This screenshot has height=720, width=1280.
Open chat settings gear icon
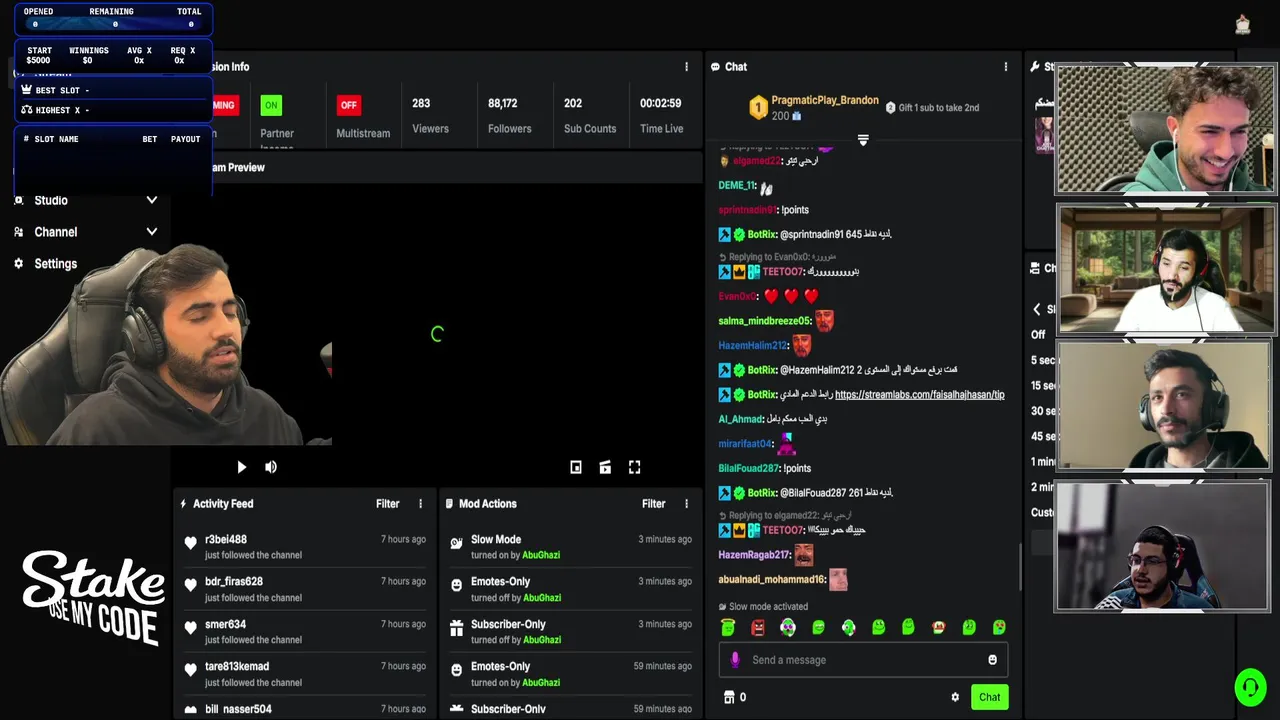tap(955, 697)
